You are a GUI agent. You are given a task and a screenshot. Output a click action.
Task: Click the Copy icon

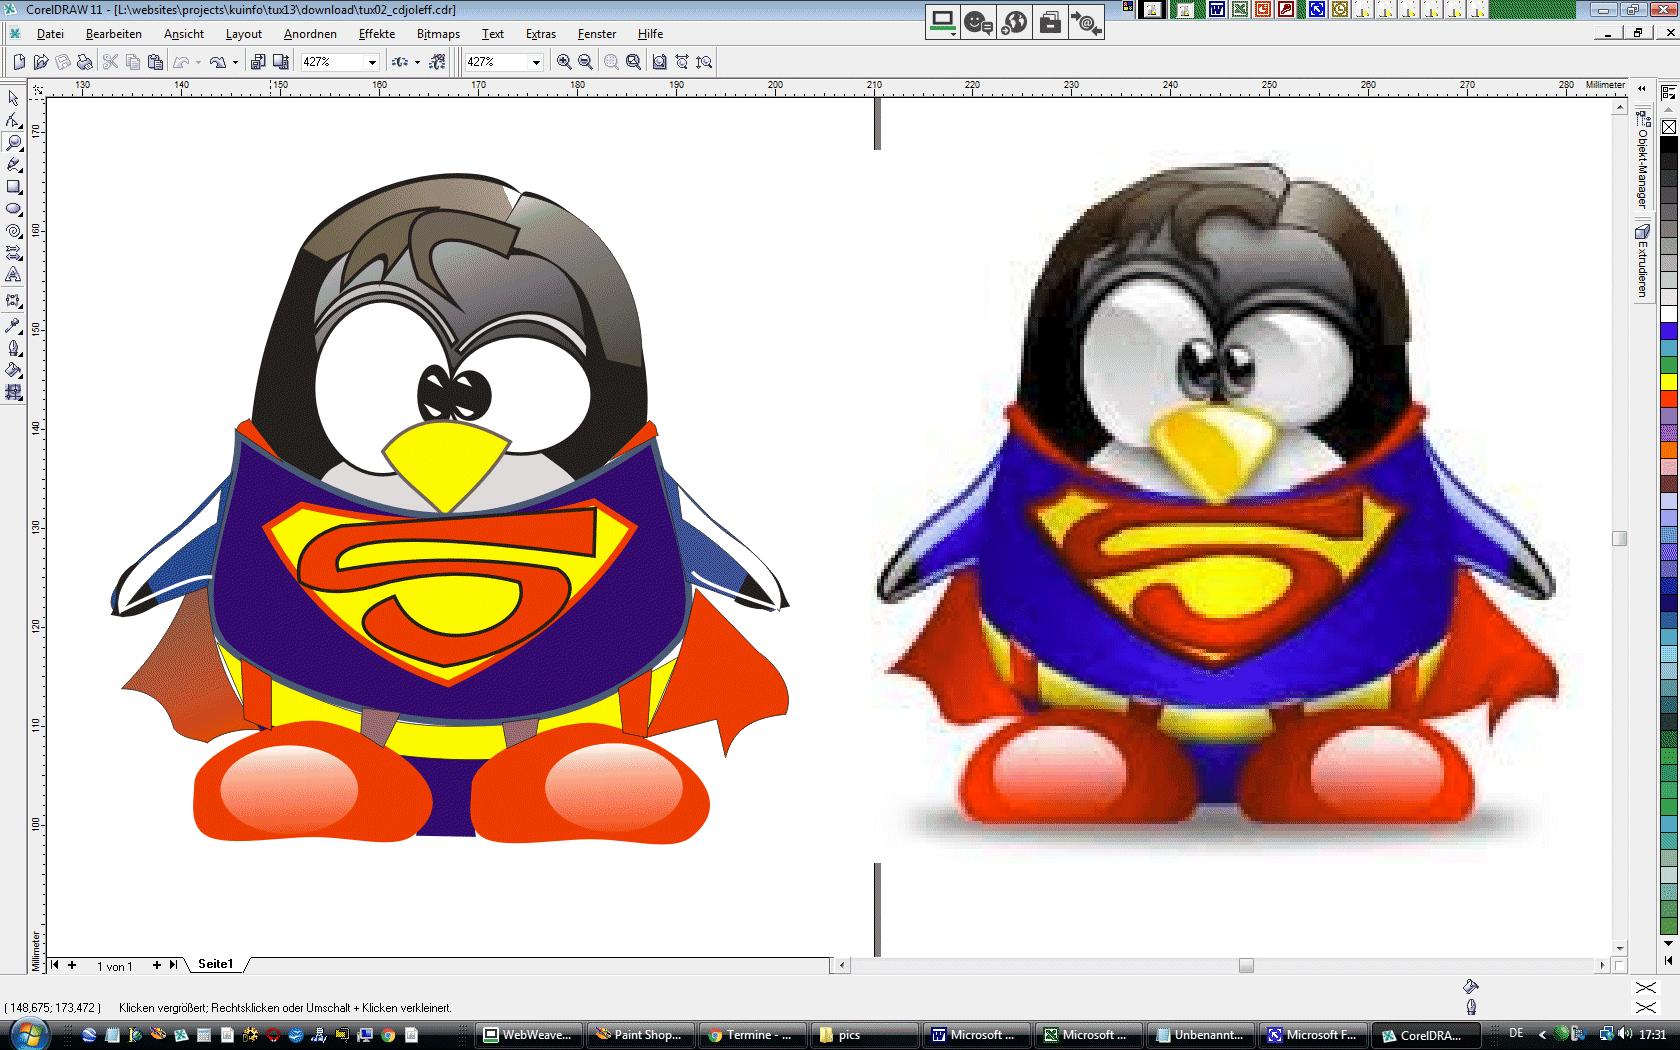133,62
